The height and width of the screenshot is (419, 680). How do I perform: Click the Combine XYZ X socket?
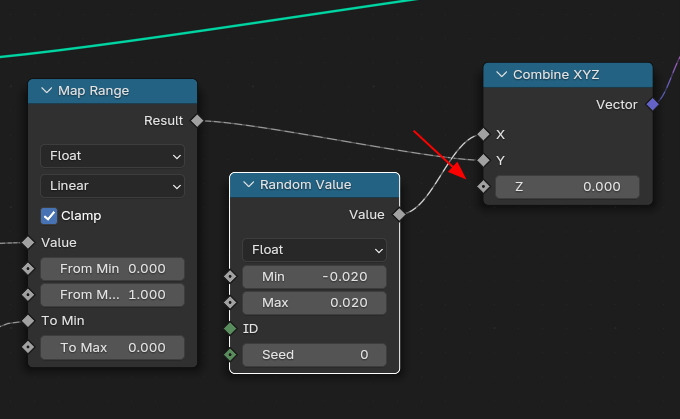(483, 134)
